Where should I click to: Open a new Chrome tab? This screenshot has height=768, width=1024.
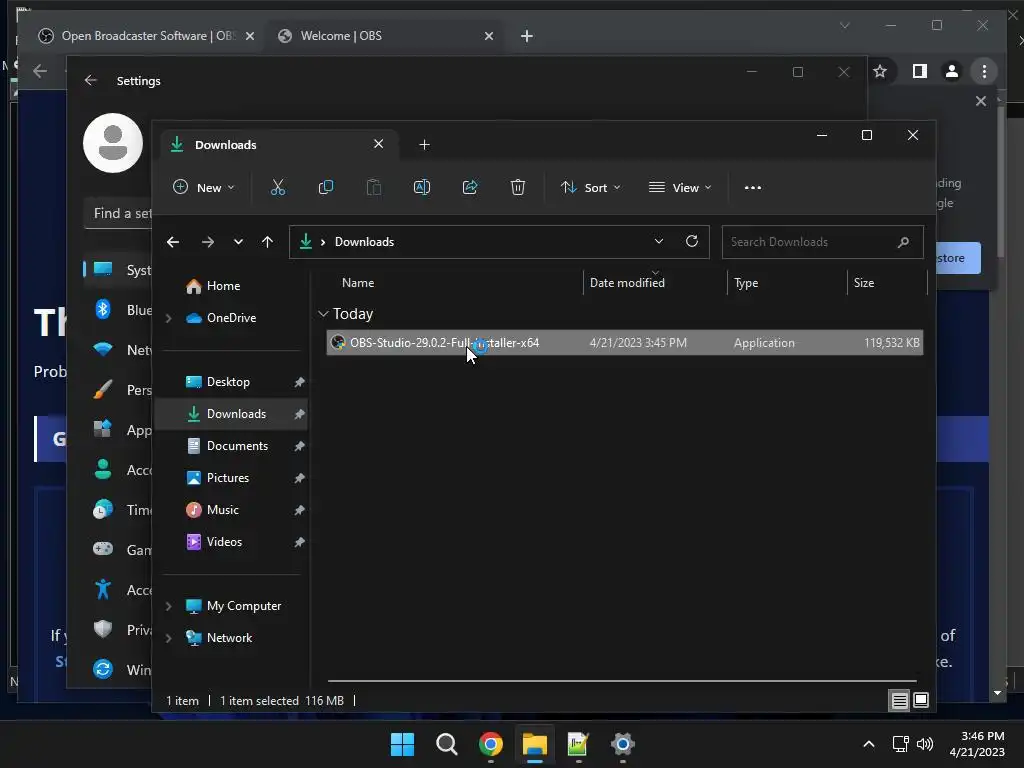pyautogui.click(x=526, y=36)
